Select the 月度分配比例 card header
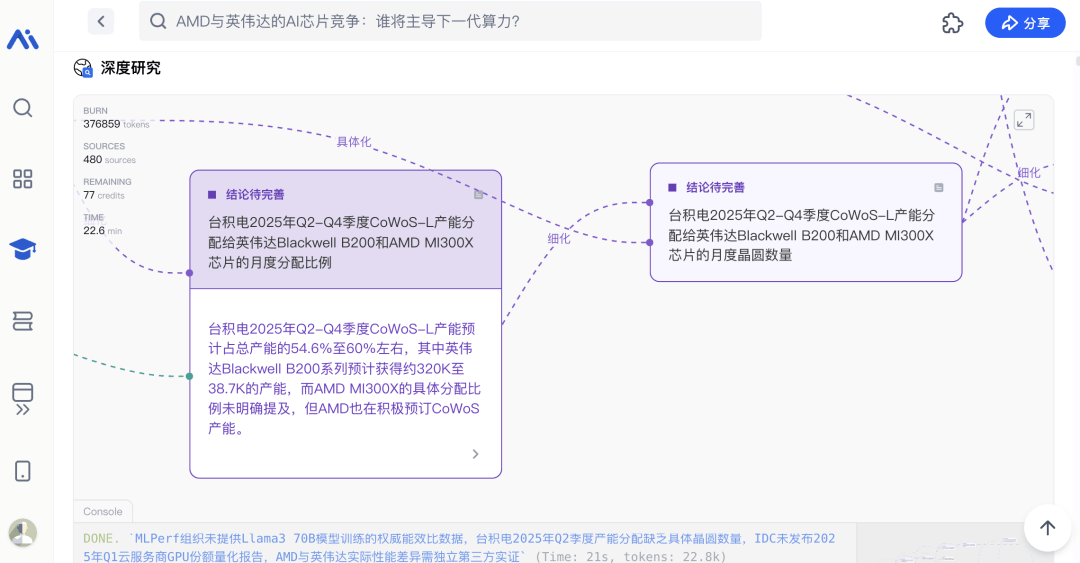This screenshot has height=563, width=1080. 346,229
